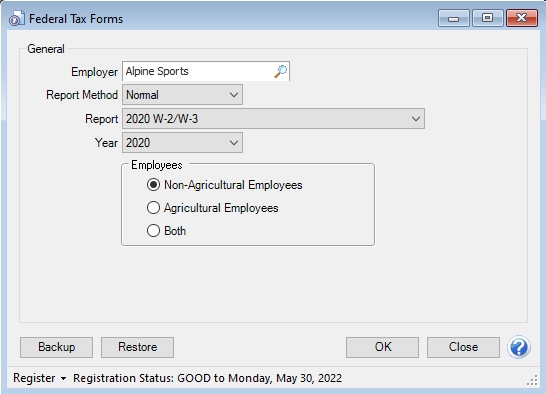Screen dimensions: 546x394
Task: Click the Federal Tax Forms title bar icon
Action: [16, 18]
